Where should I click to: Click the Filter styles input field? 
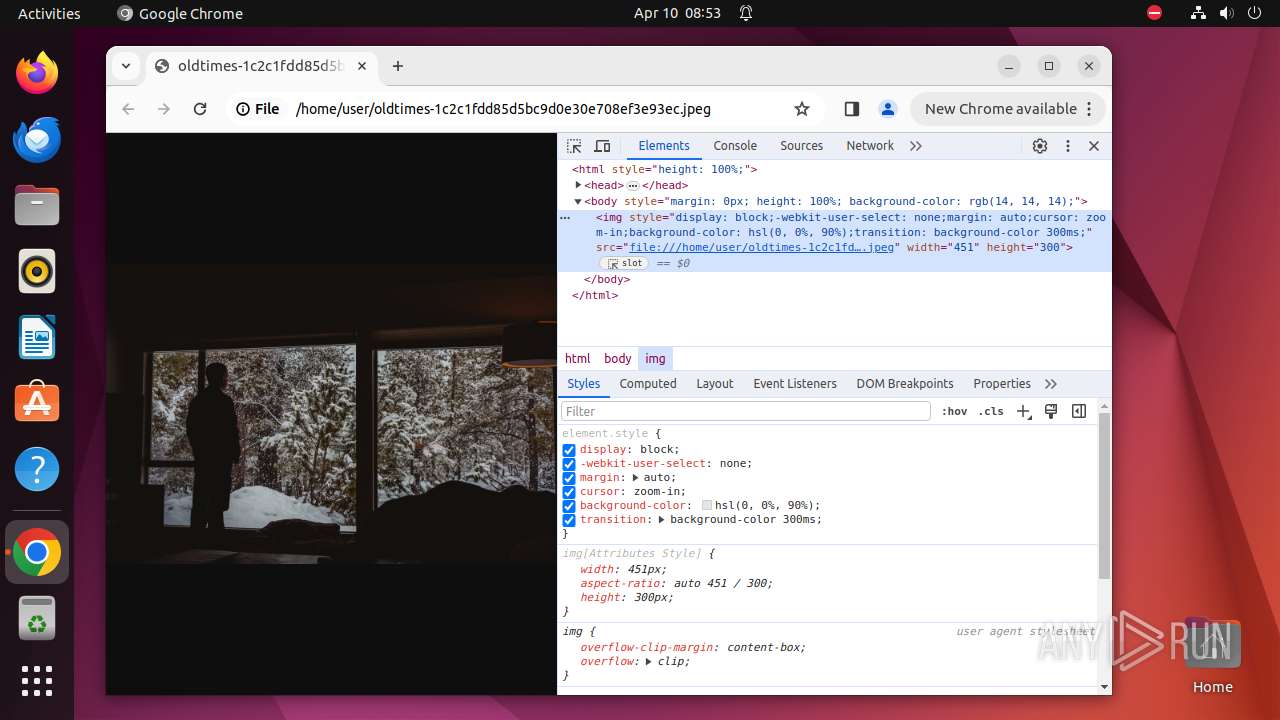click(x=746, y=411)
